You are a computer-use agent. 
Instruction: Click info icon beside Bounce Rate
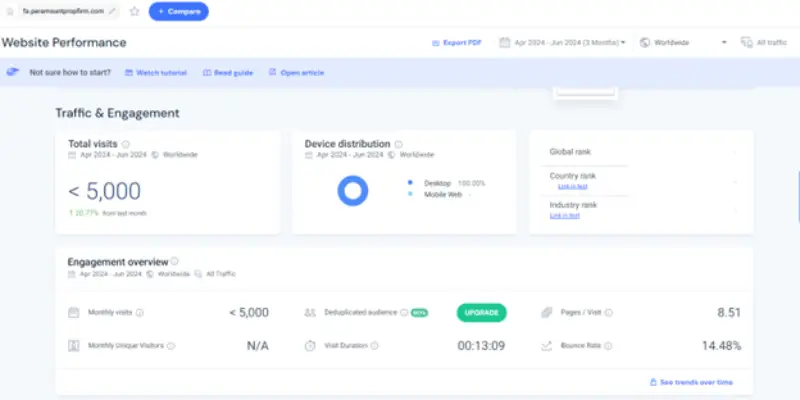pos(608,346)
